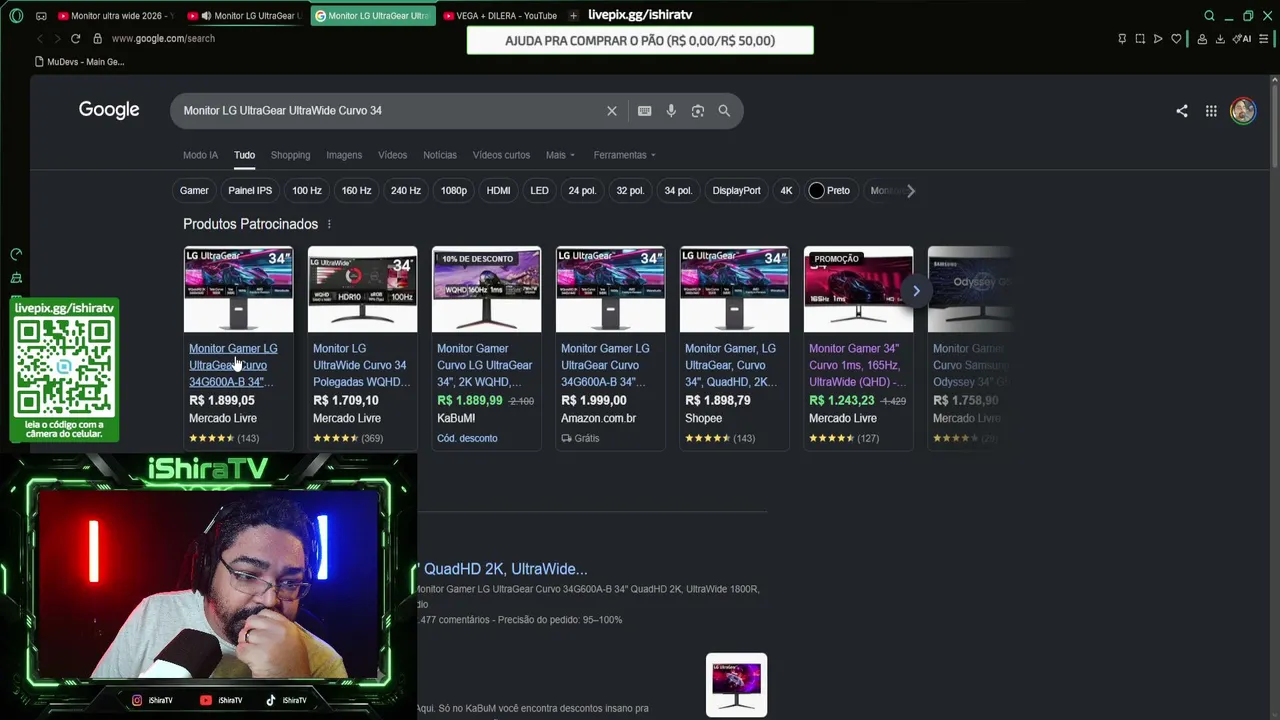Open the Easy Setup sliders icon
This screenshot has width=1280, height=720.
[1265, 39]
